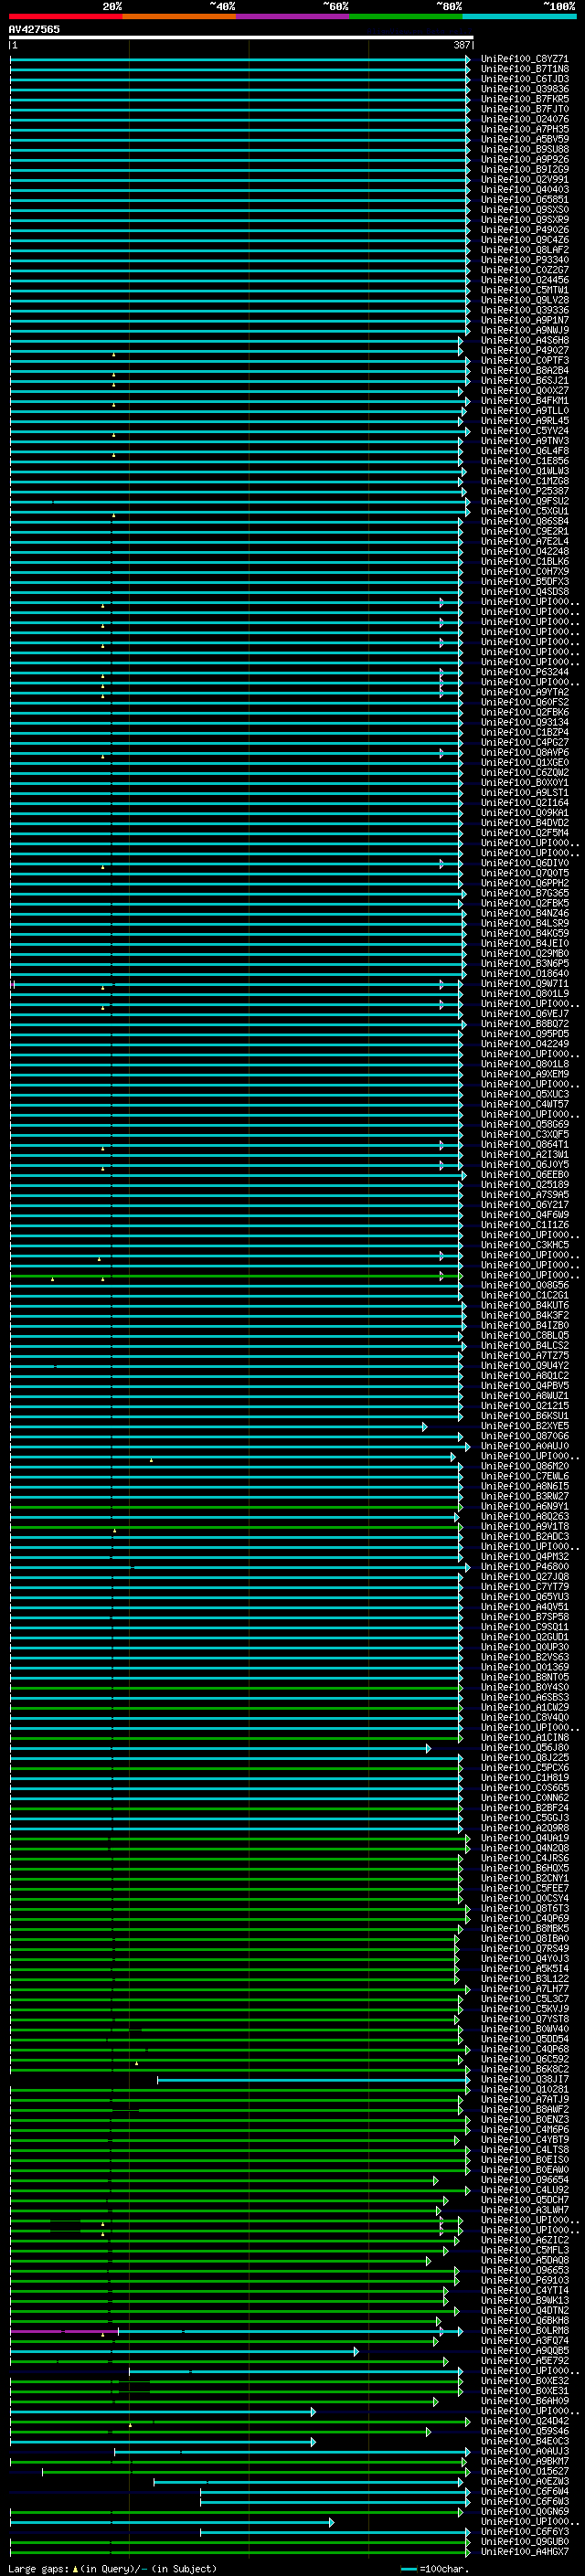This screenshot has width=585, height=2576.
Task: Click UniRef100_A4HGX7 label
Action: pos(525,2551)
